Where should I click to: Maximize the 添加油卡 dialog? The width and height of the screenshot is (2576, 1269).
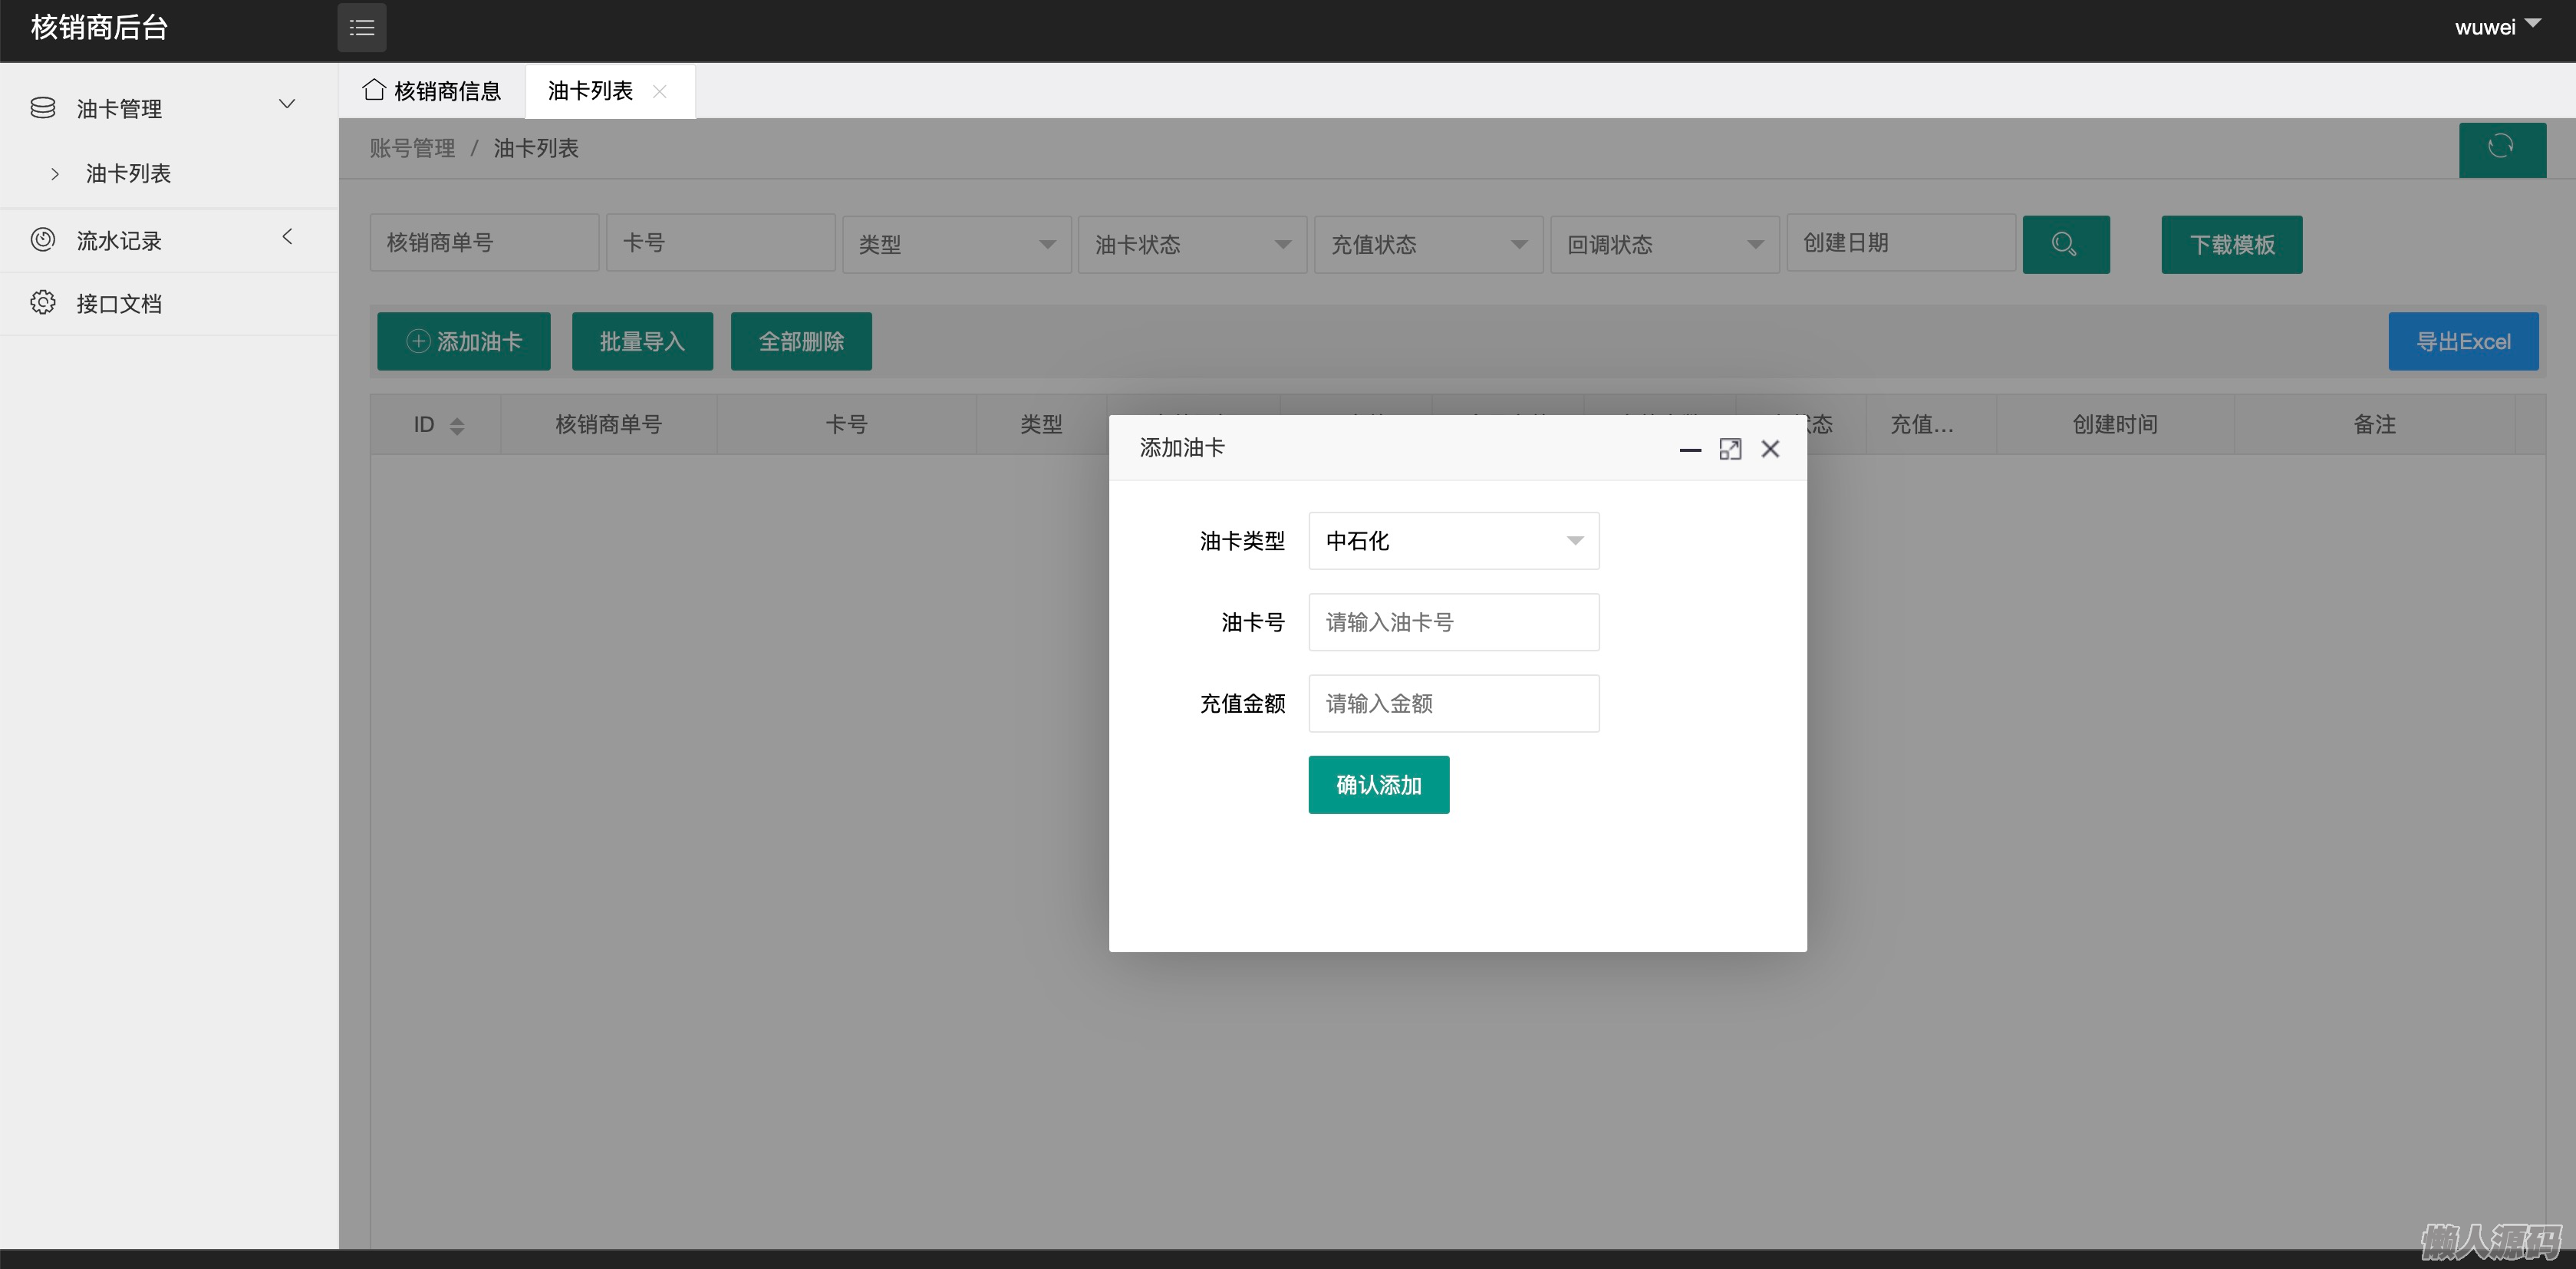(x=1730, y=449)
